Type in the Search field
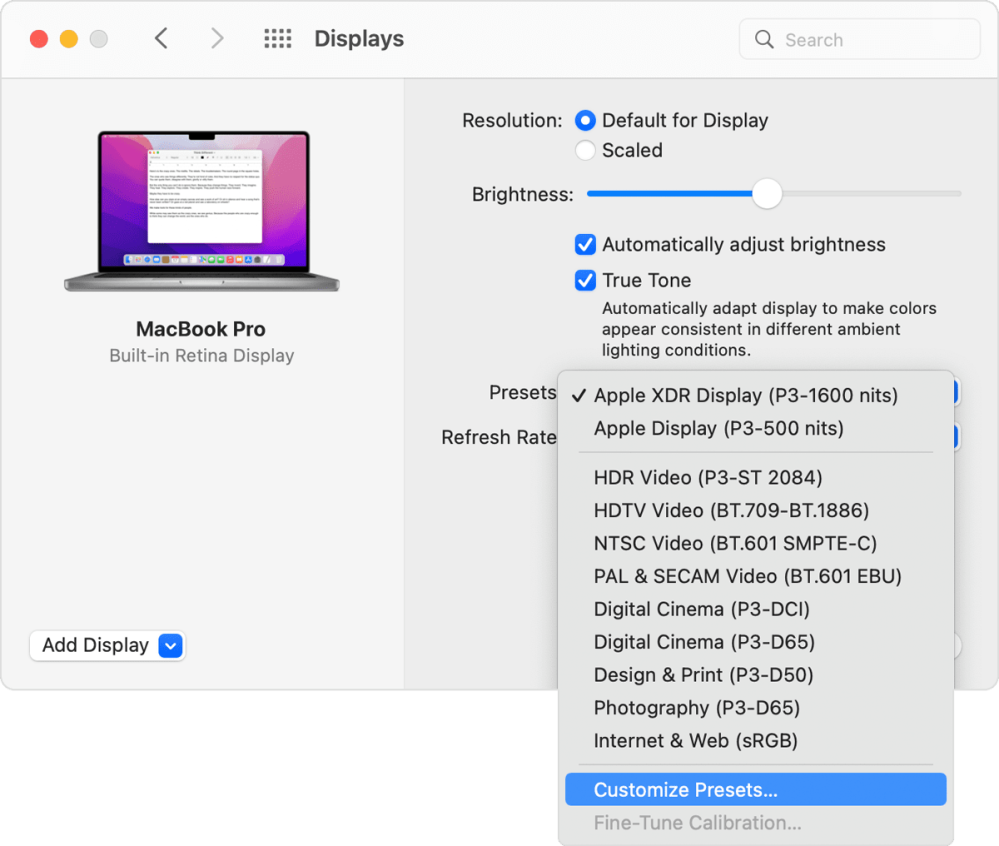999x846 pixels. 870,40
